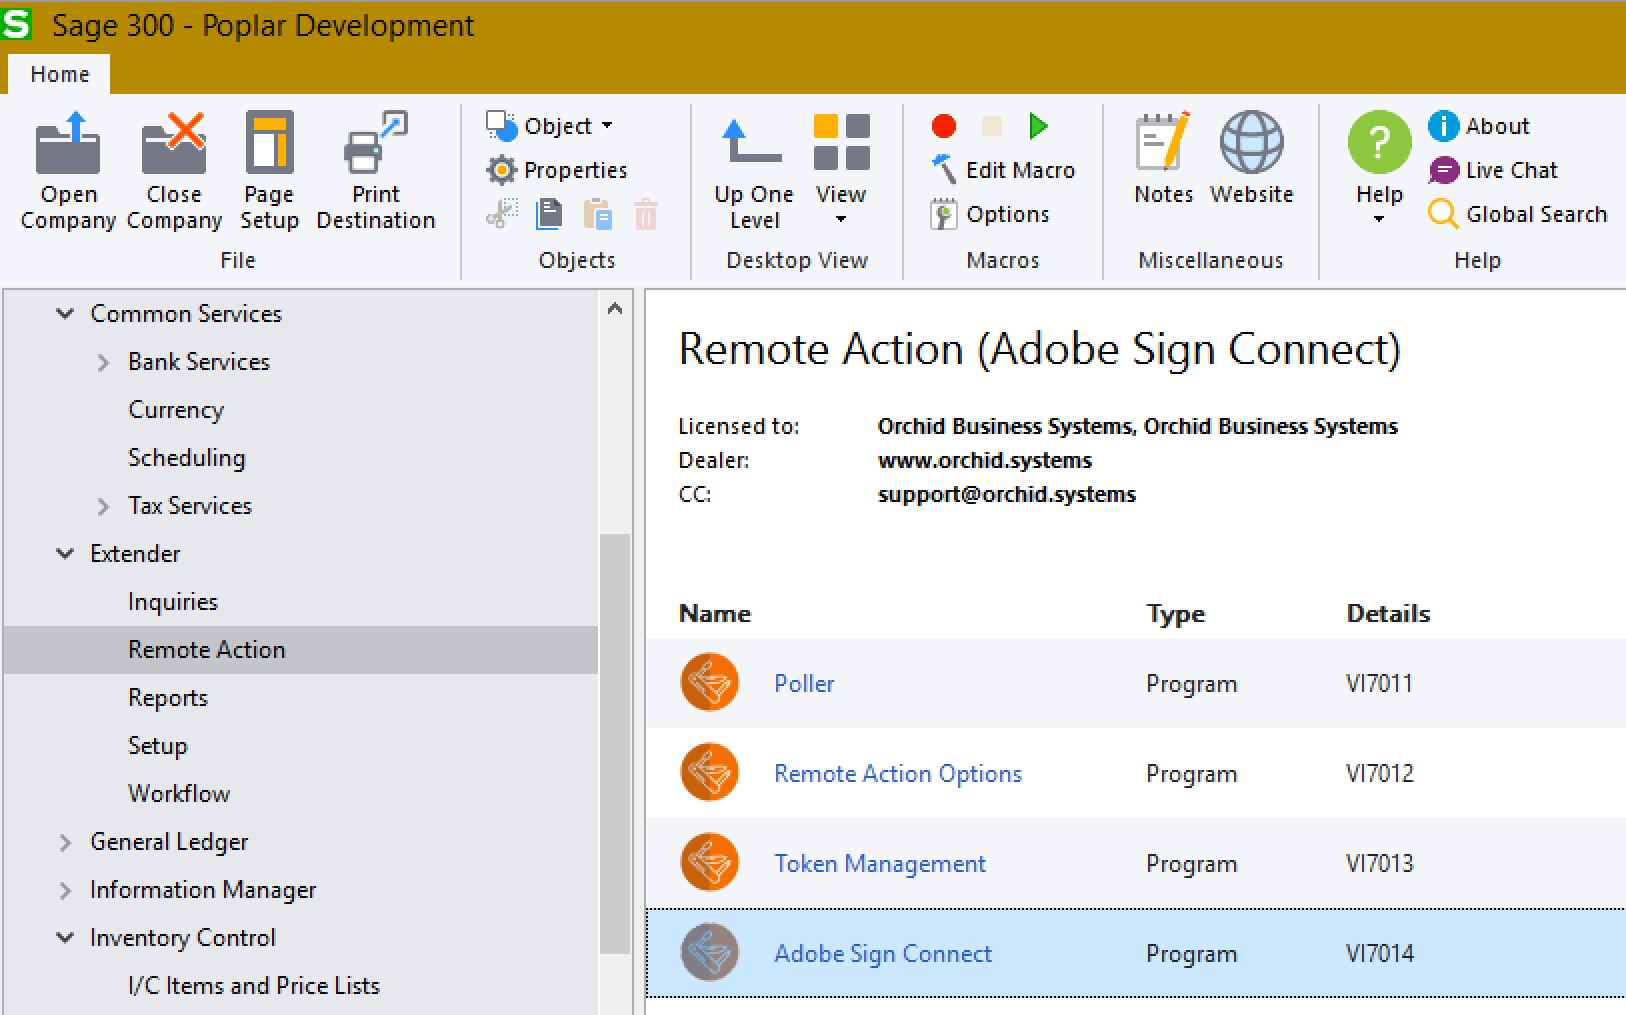Stop macro recording with square button
1626x1015 pixels.
[991, 126]
